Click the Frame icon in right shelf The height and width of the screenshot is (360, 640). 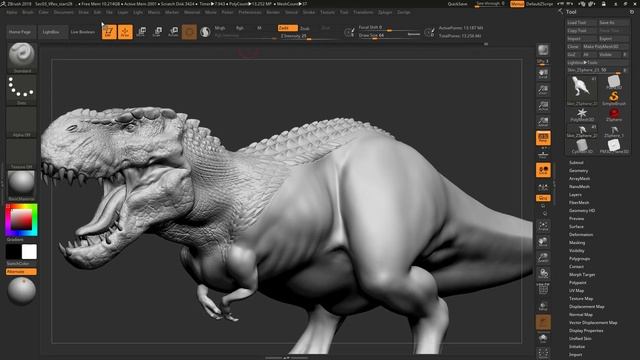pyautogui.click(x=543, y=226)
